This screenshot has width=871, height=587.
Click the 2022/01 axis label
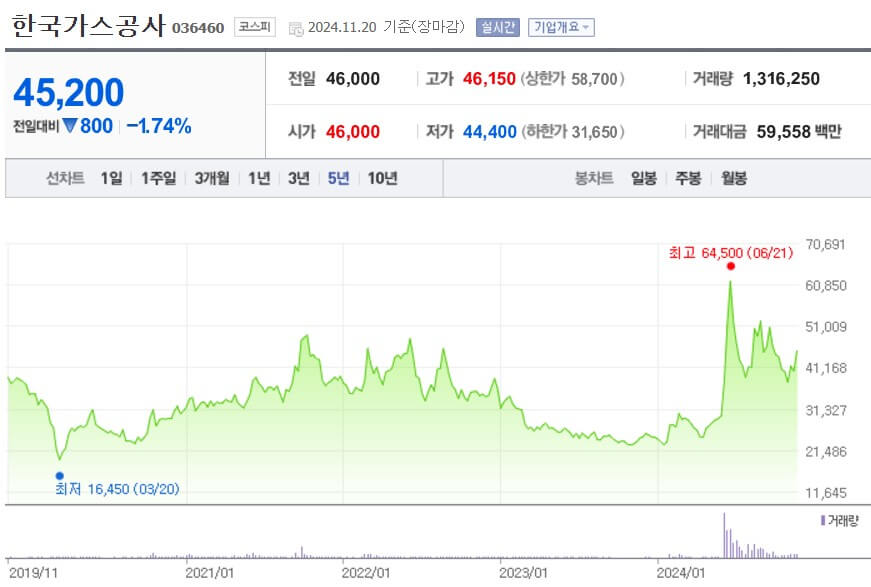pos(366,573)
